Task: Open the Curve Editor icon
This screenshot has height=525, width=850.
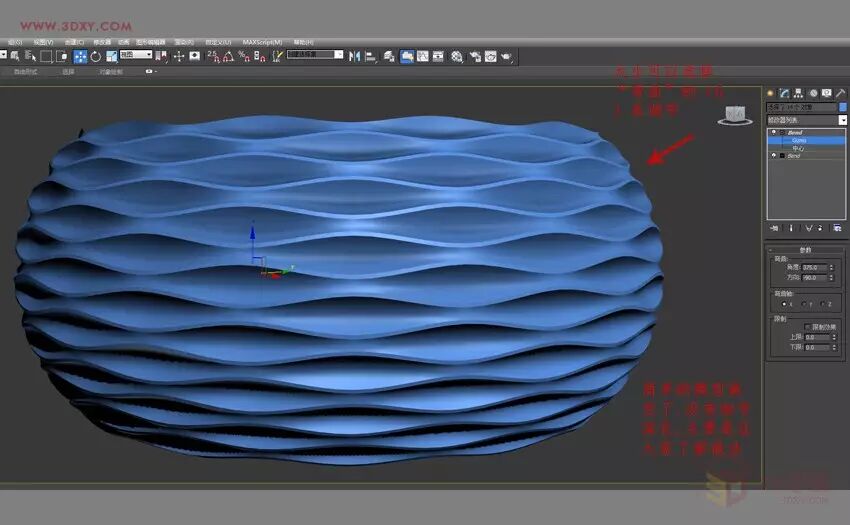Action: pyautogui.click(x=422, y=56)
